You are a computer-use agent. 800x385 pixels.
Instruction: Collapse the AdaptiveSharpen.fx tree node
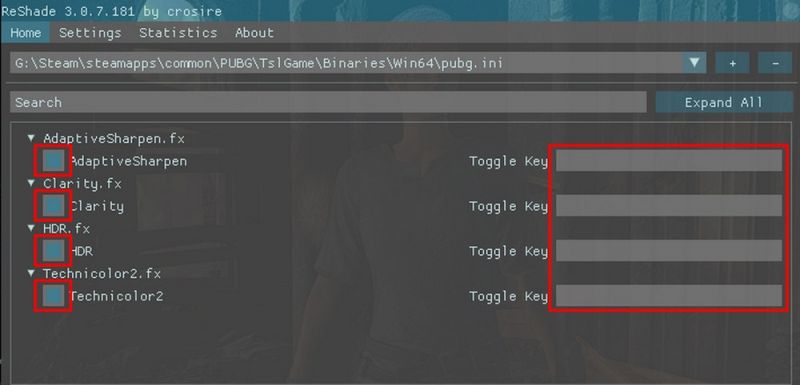click(x=32, y=138)
